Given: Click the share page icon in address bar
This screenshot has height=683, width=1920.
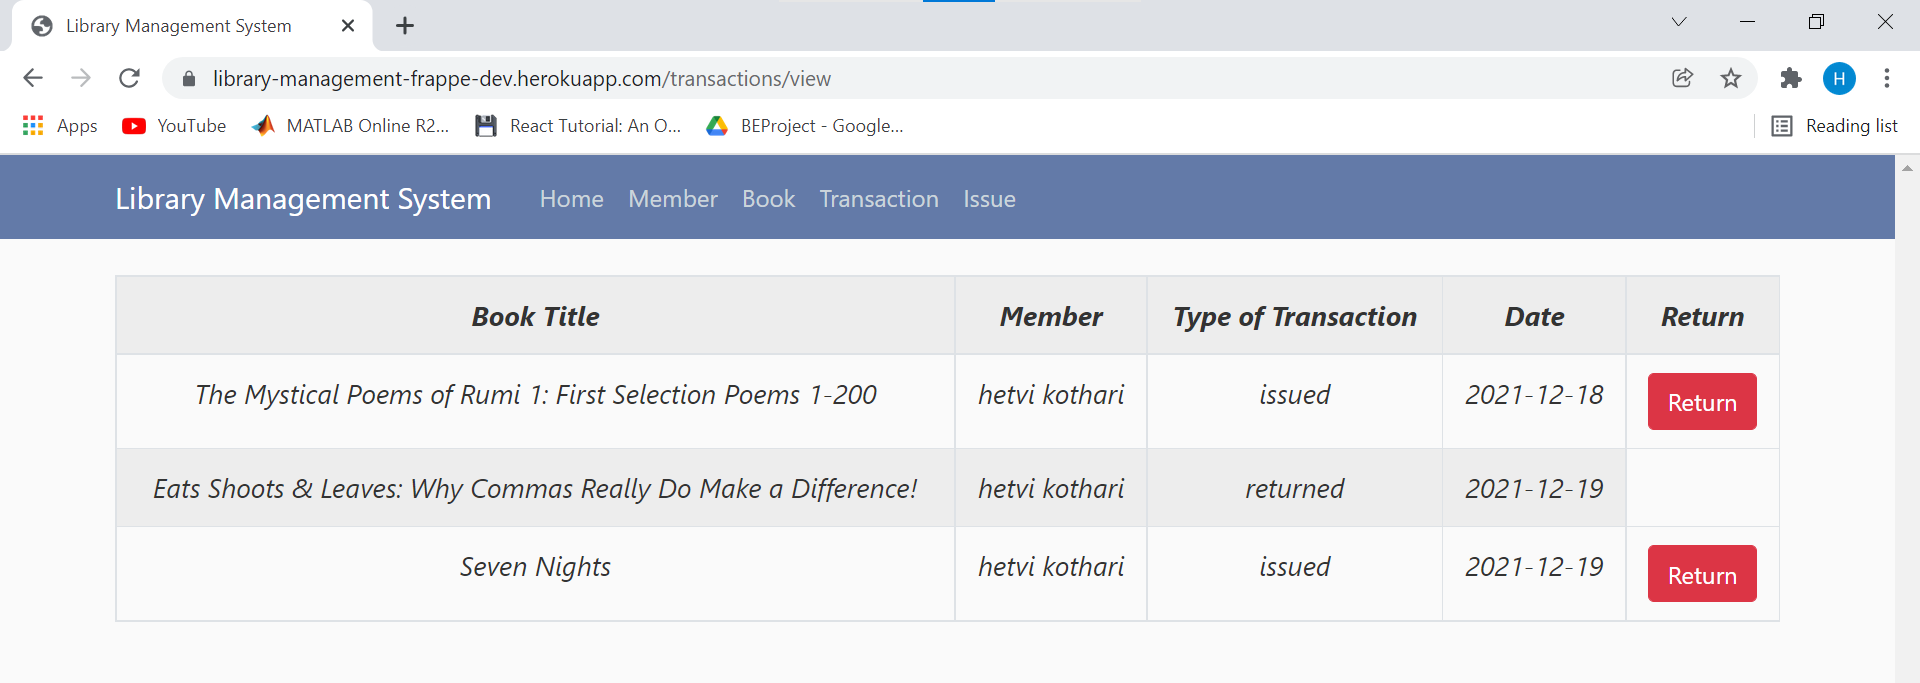Looking at the screenshot, I should tap(1682, 78).
